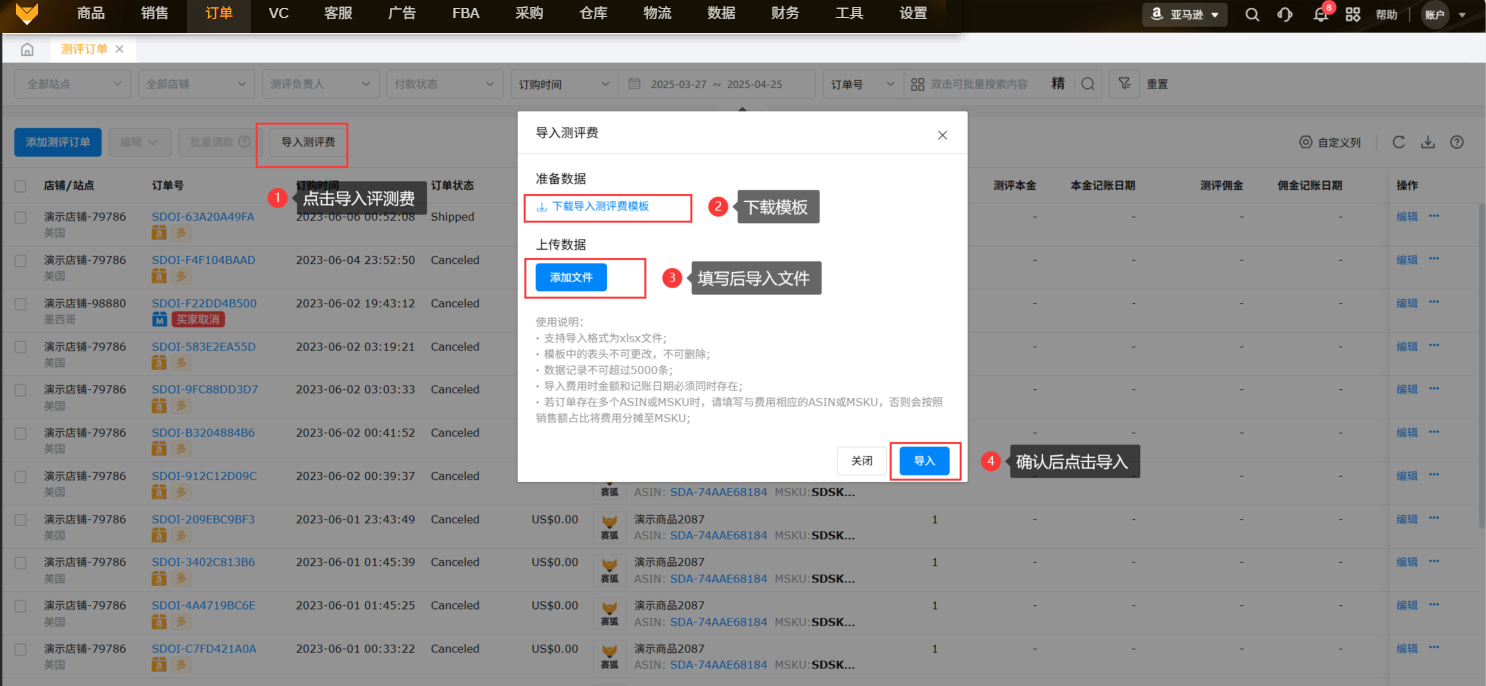
Task: Open the question-mark help icon above the table
Action: pos(1457,142)
